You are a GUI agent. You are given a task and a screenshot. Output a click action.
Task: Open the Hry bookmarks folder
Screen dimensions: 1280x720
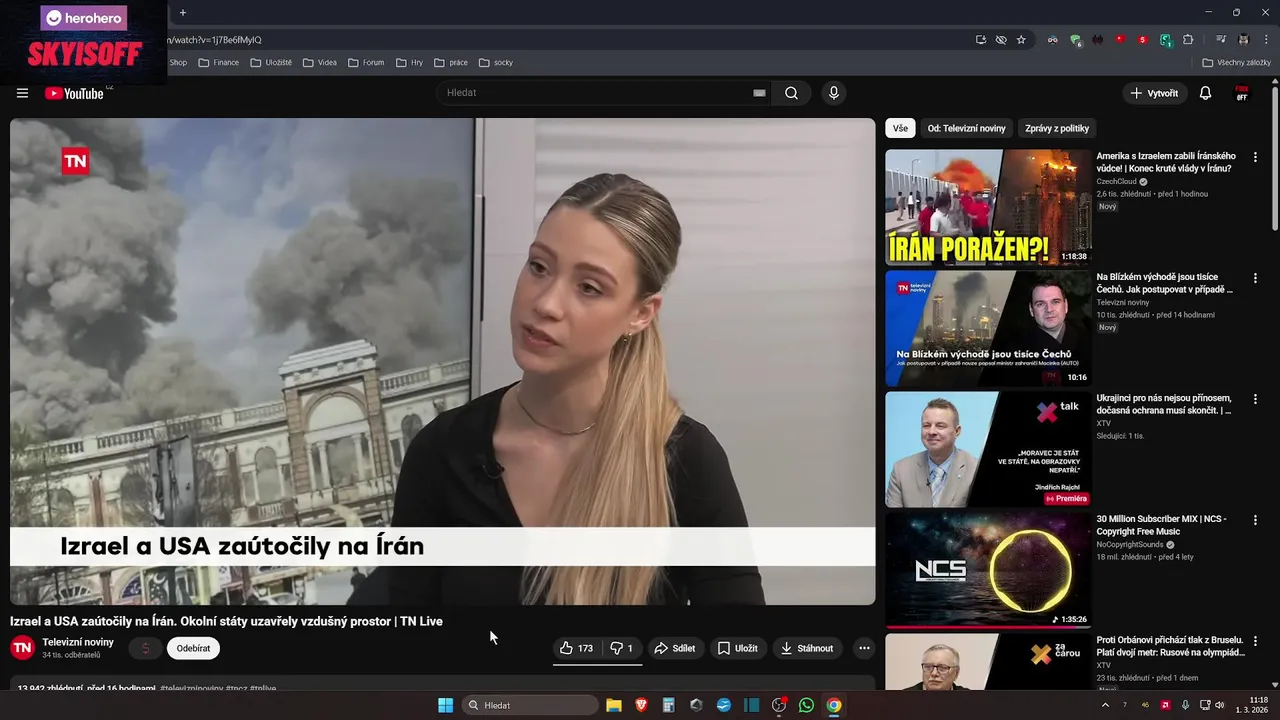[409, 62]
